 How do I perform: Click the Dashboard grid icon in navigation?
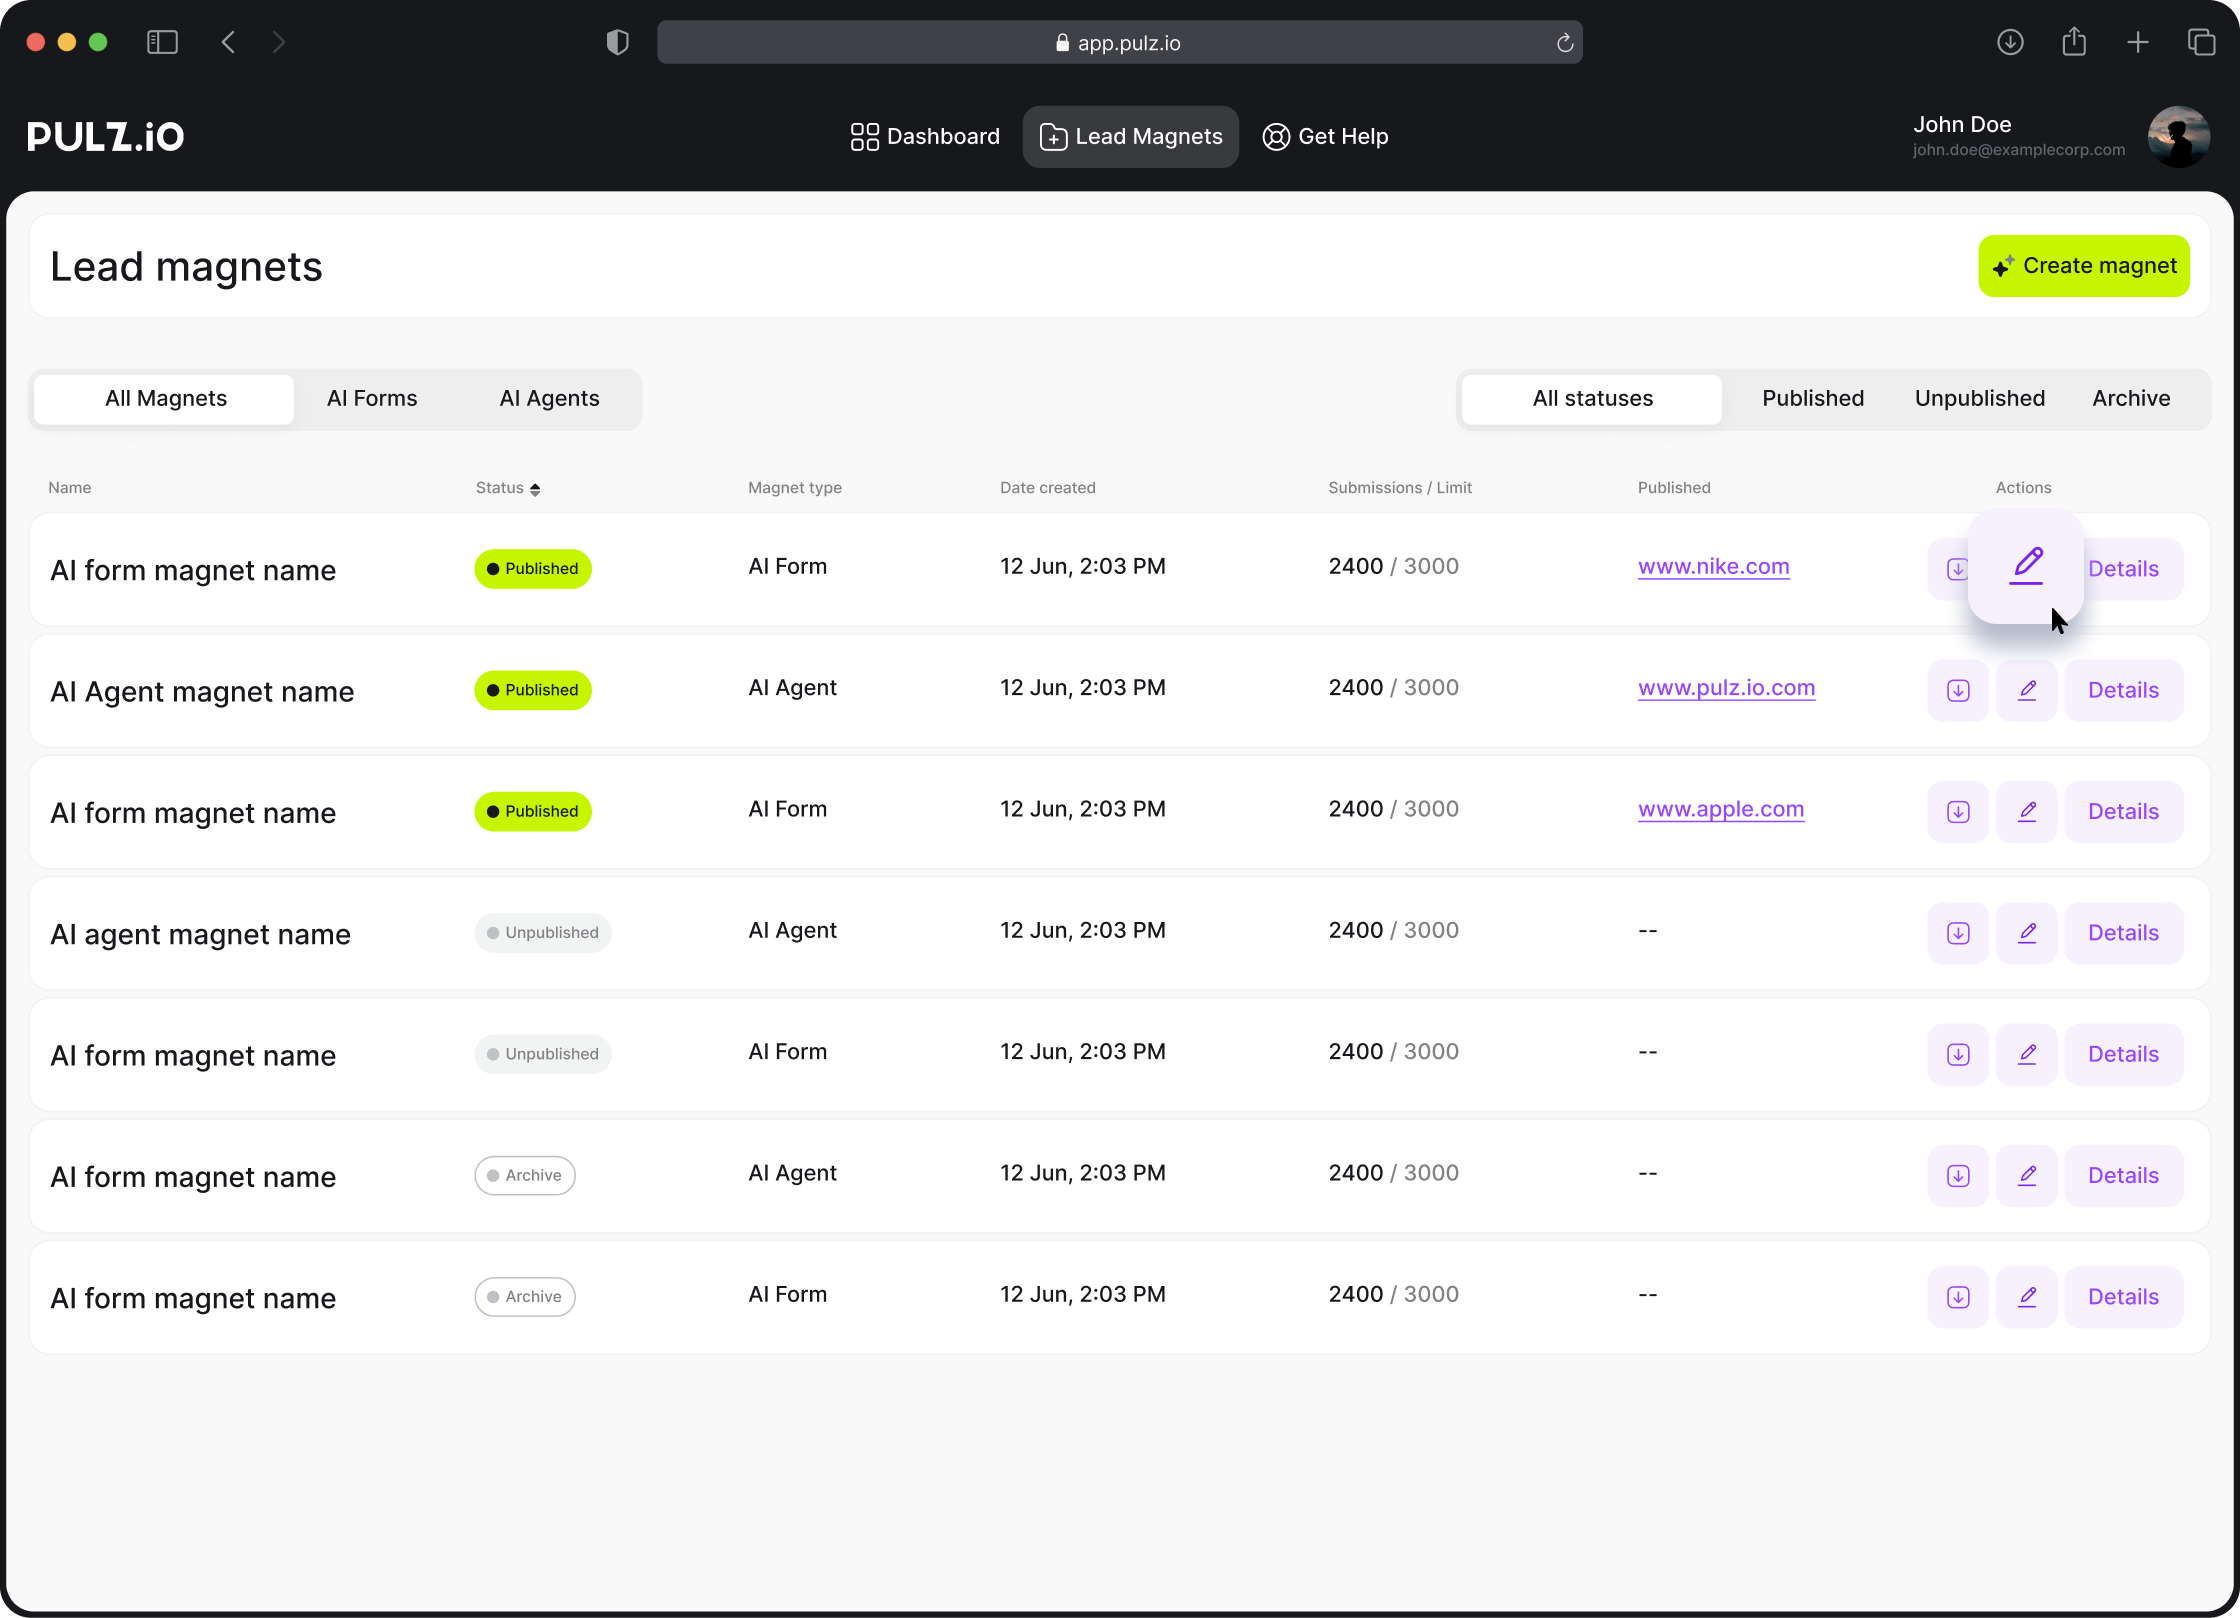click(864, 136)
